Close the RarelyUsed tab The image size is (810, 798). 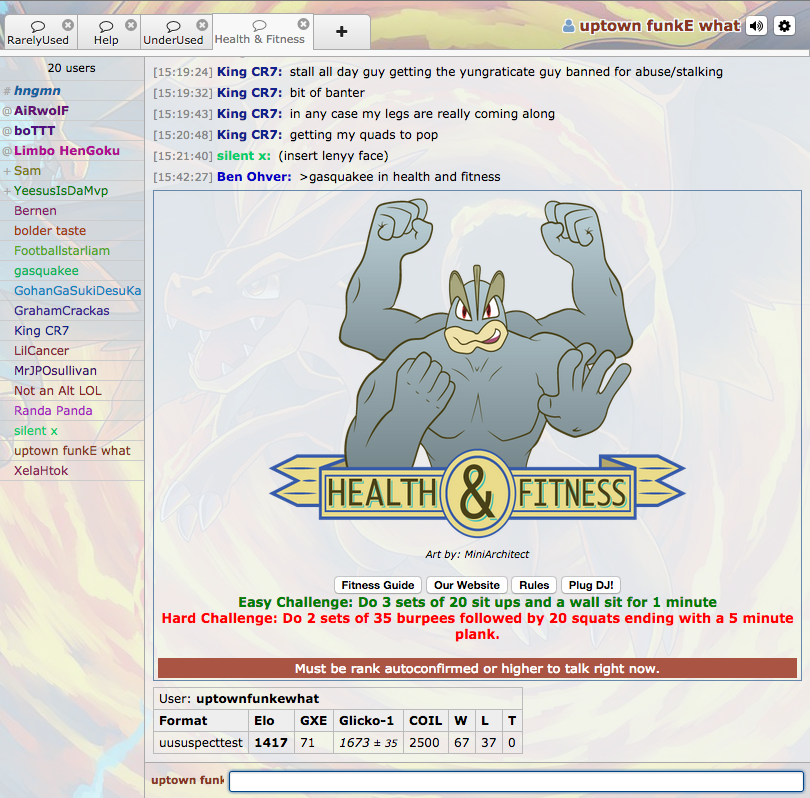pos(68,25)
